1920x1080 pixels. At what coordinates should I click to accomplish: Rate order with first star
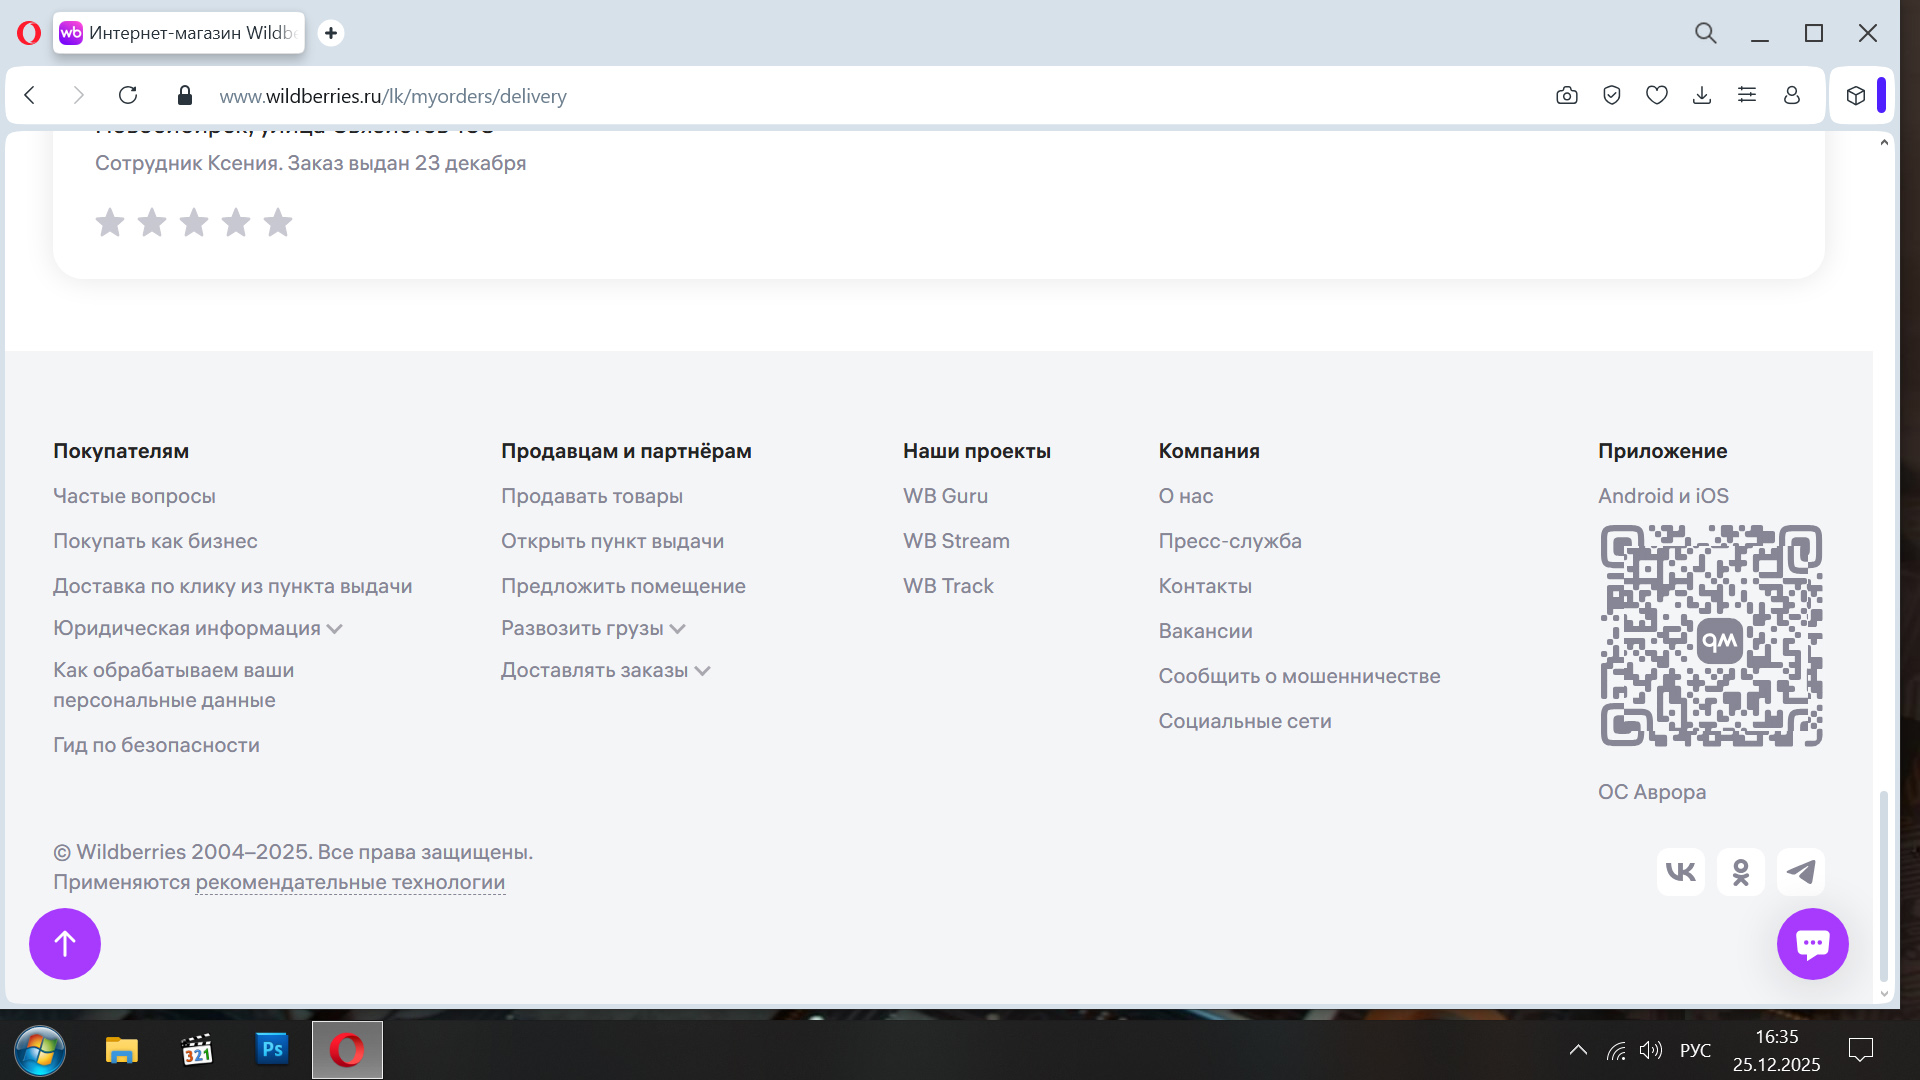tap(110, 222)
